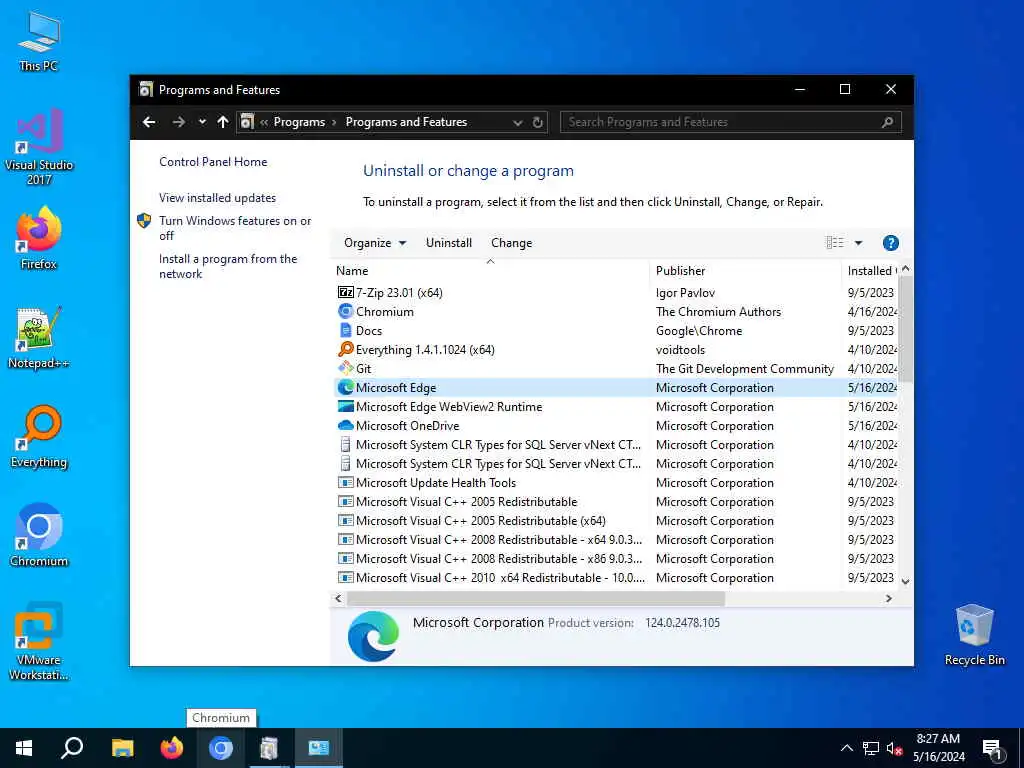
Task: Click Programs and Features breadcrumb segment
Action: (x=406, y=122)
